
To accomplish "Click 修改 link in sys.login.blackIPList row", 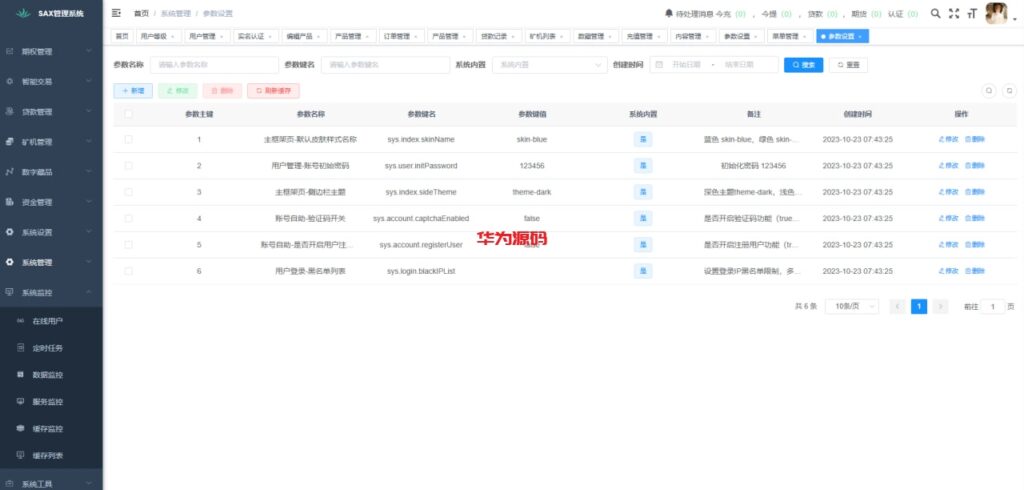I will coord(948,270).
